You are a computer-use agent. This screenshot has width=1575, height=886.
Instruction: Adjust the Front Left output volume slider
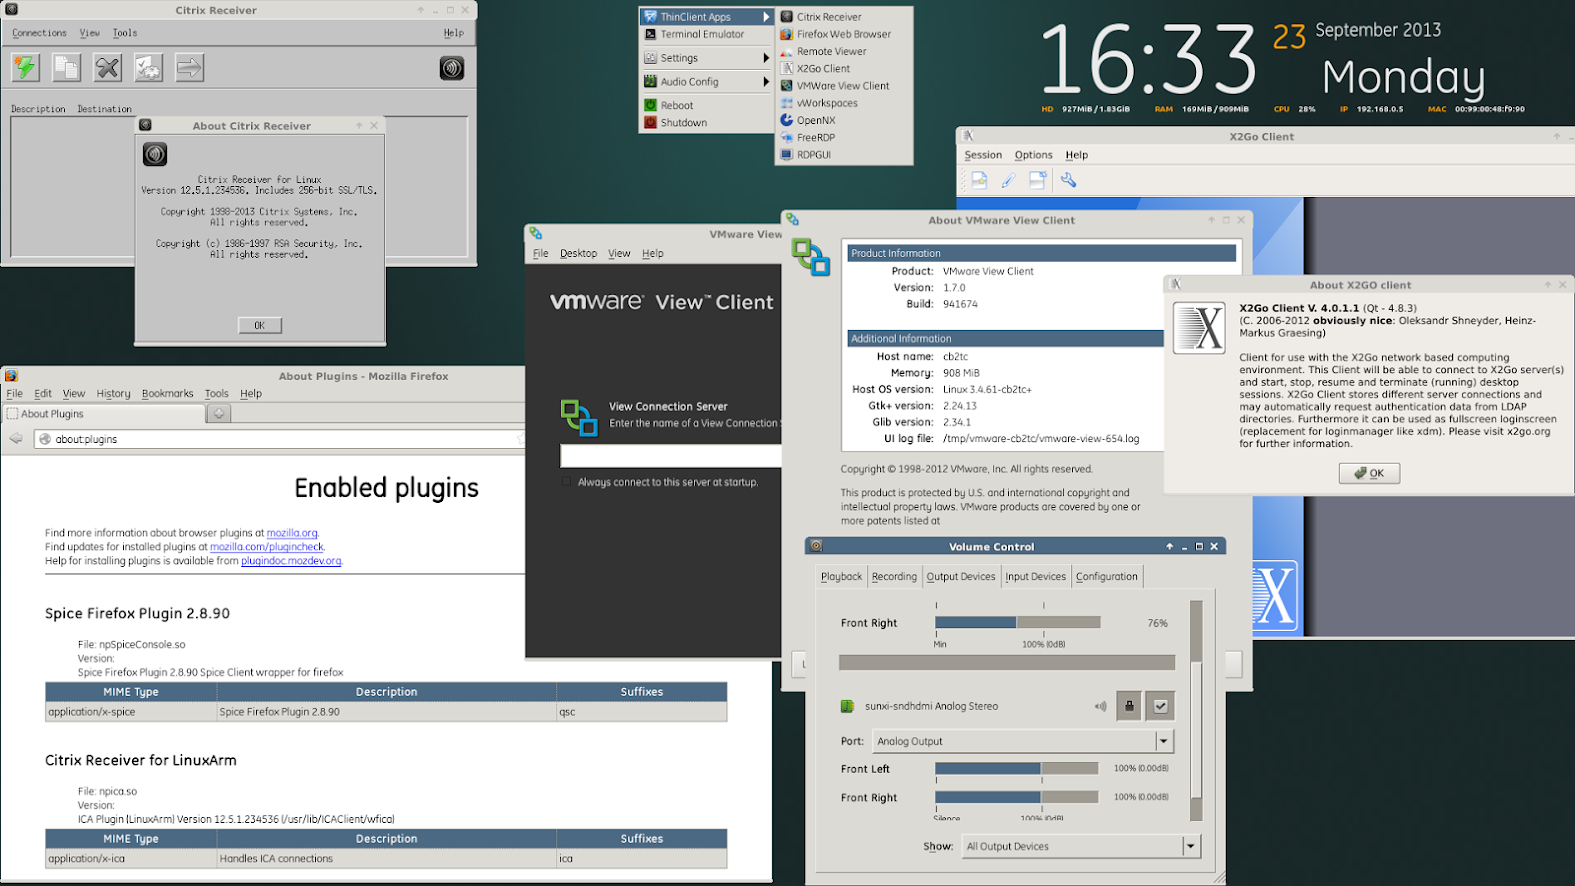click(1017, 768)
